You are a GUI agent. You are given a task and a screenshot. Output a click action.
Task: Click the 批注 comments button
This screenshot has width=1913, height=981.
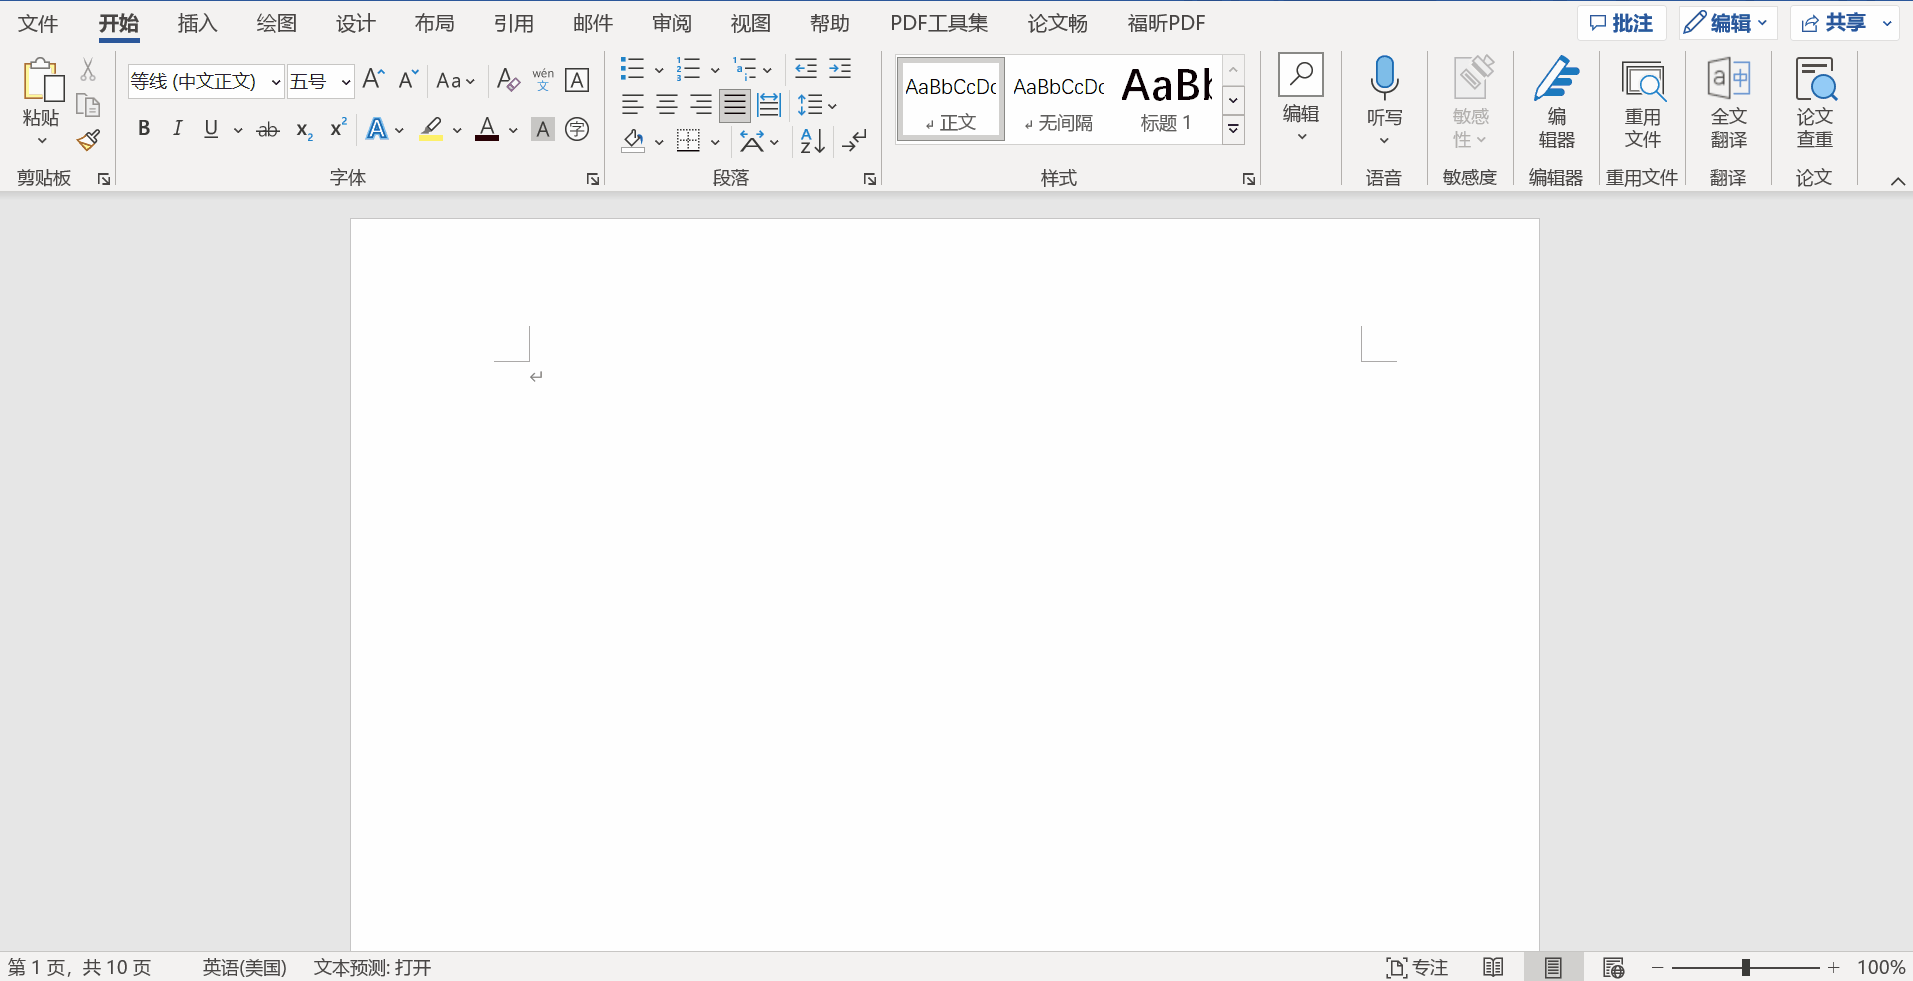coord(1622,23)
